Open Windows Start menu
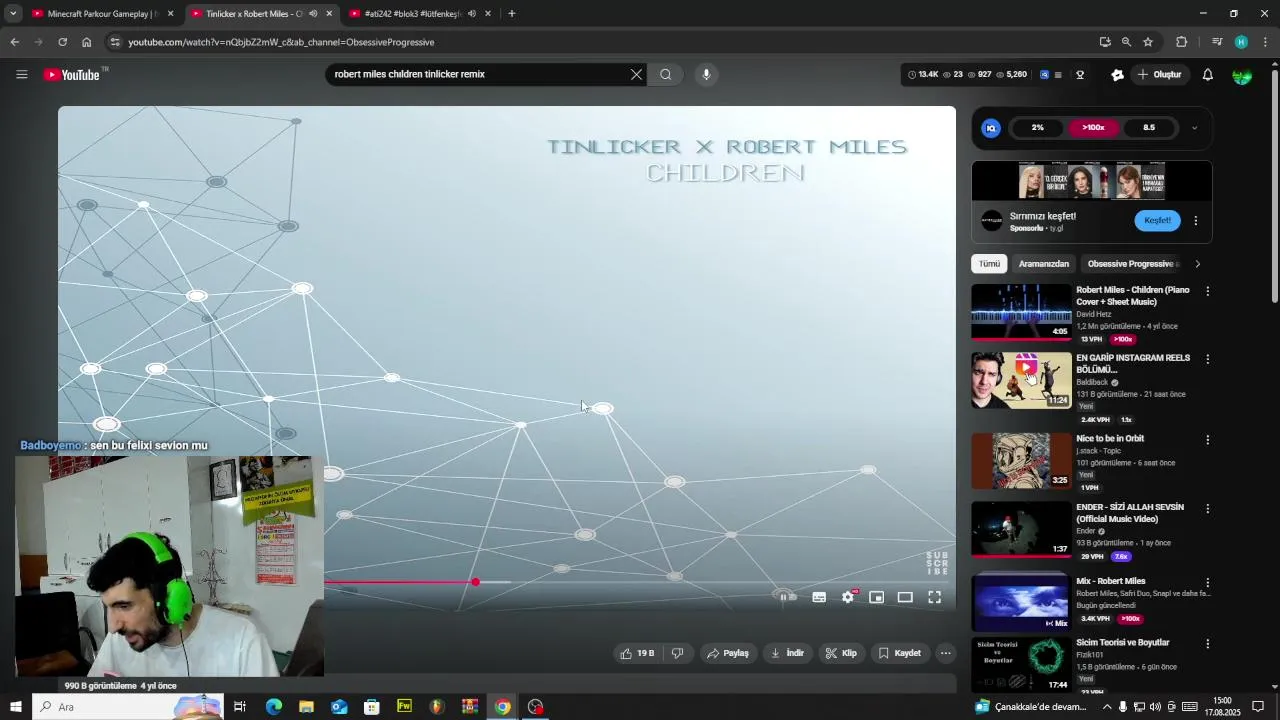 point(16,707)
